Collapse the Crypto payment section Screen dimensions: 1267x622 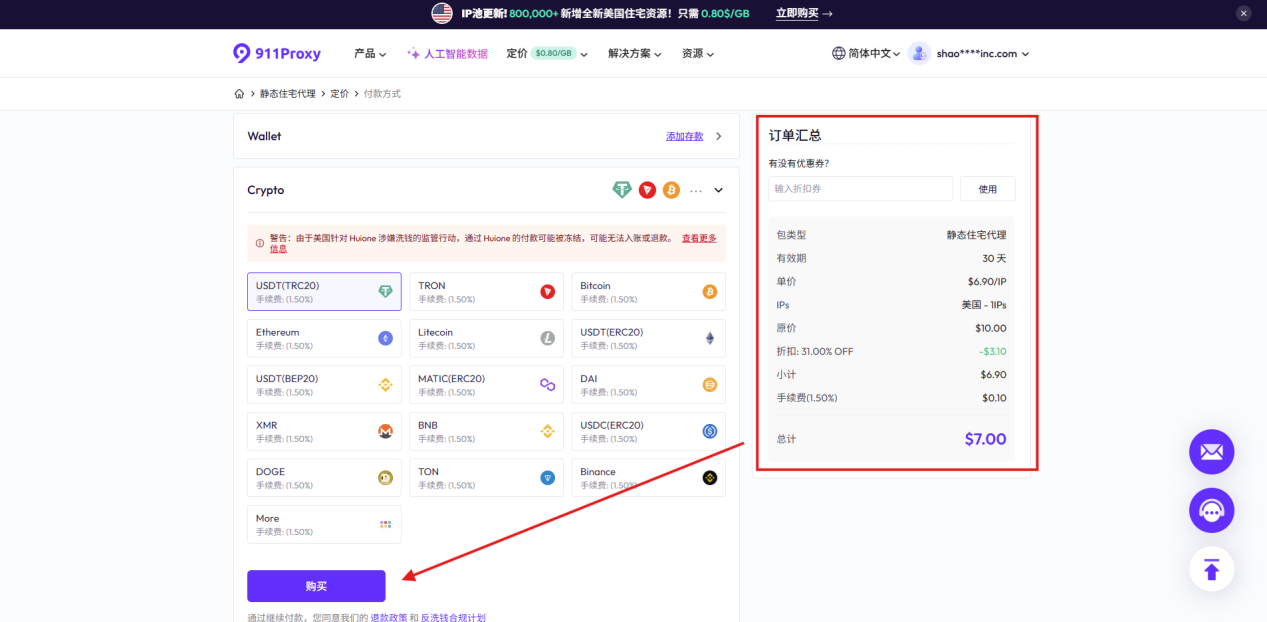click(718, 190)
